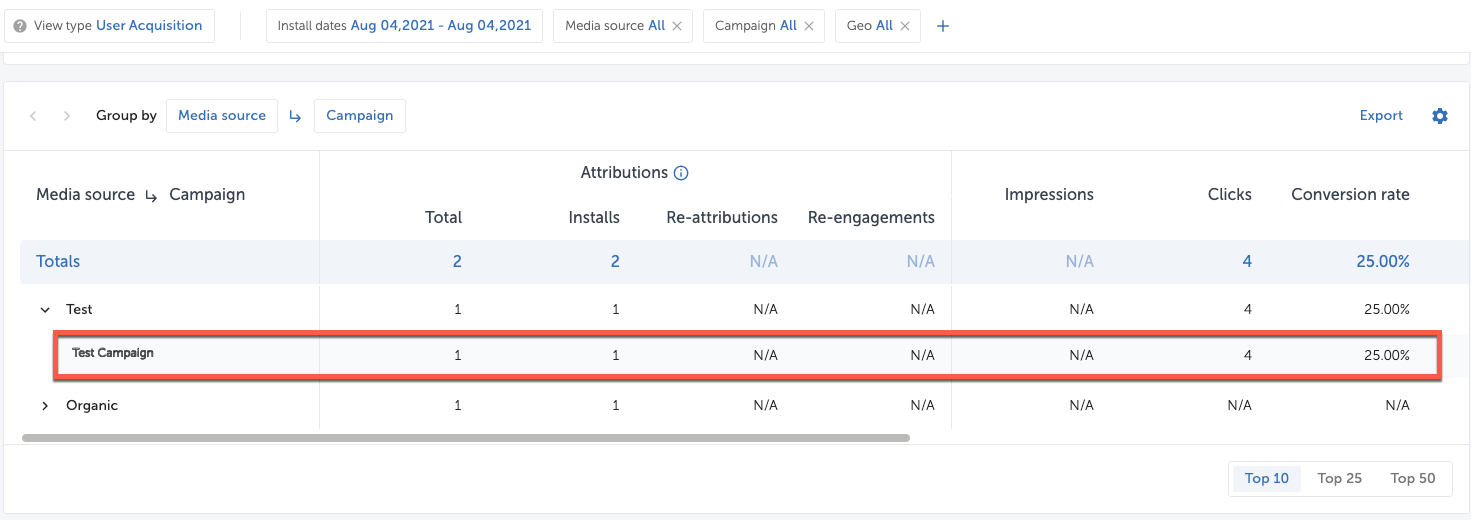Collapse the Test media source row

point(45,310)
